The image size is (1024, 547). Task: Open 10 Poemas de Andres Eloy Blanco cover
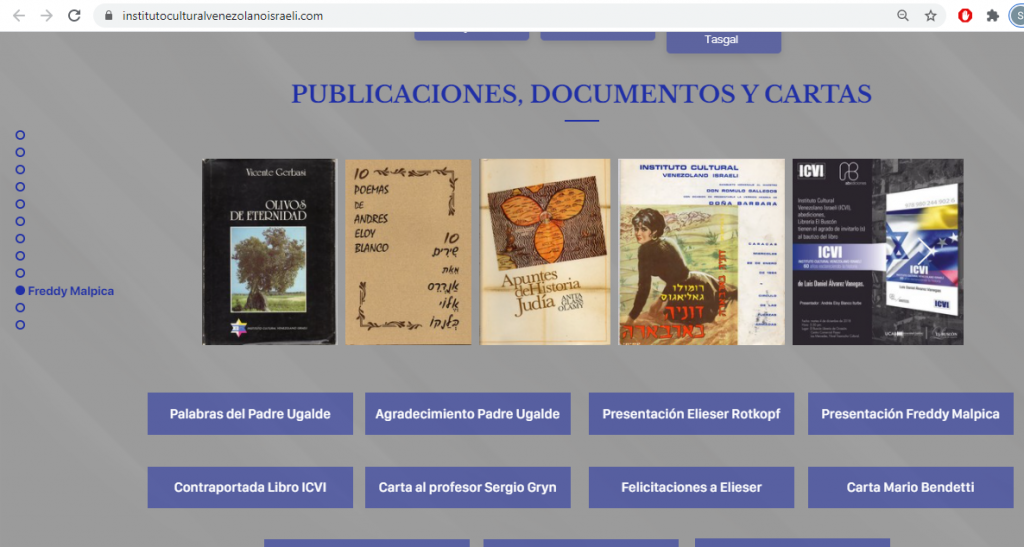coord(408,252)
